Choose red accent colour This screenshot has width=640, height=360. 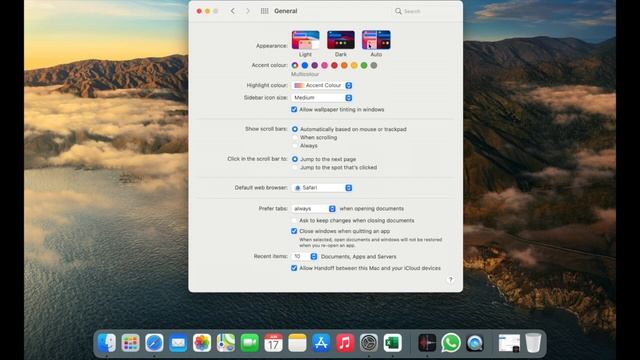(x=334, y=65)
